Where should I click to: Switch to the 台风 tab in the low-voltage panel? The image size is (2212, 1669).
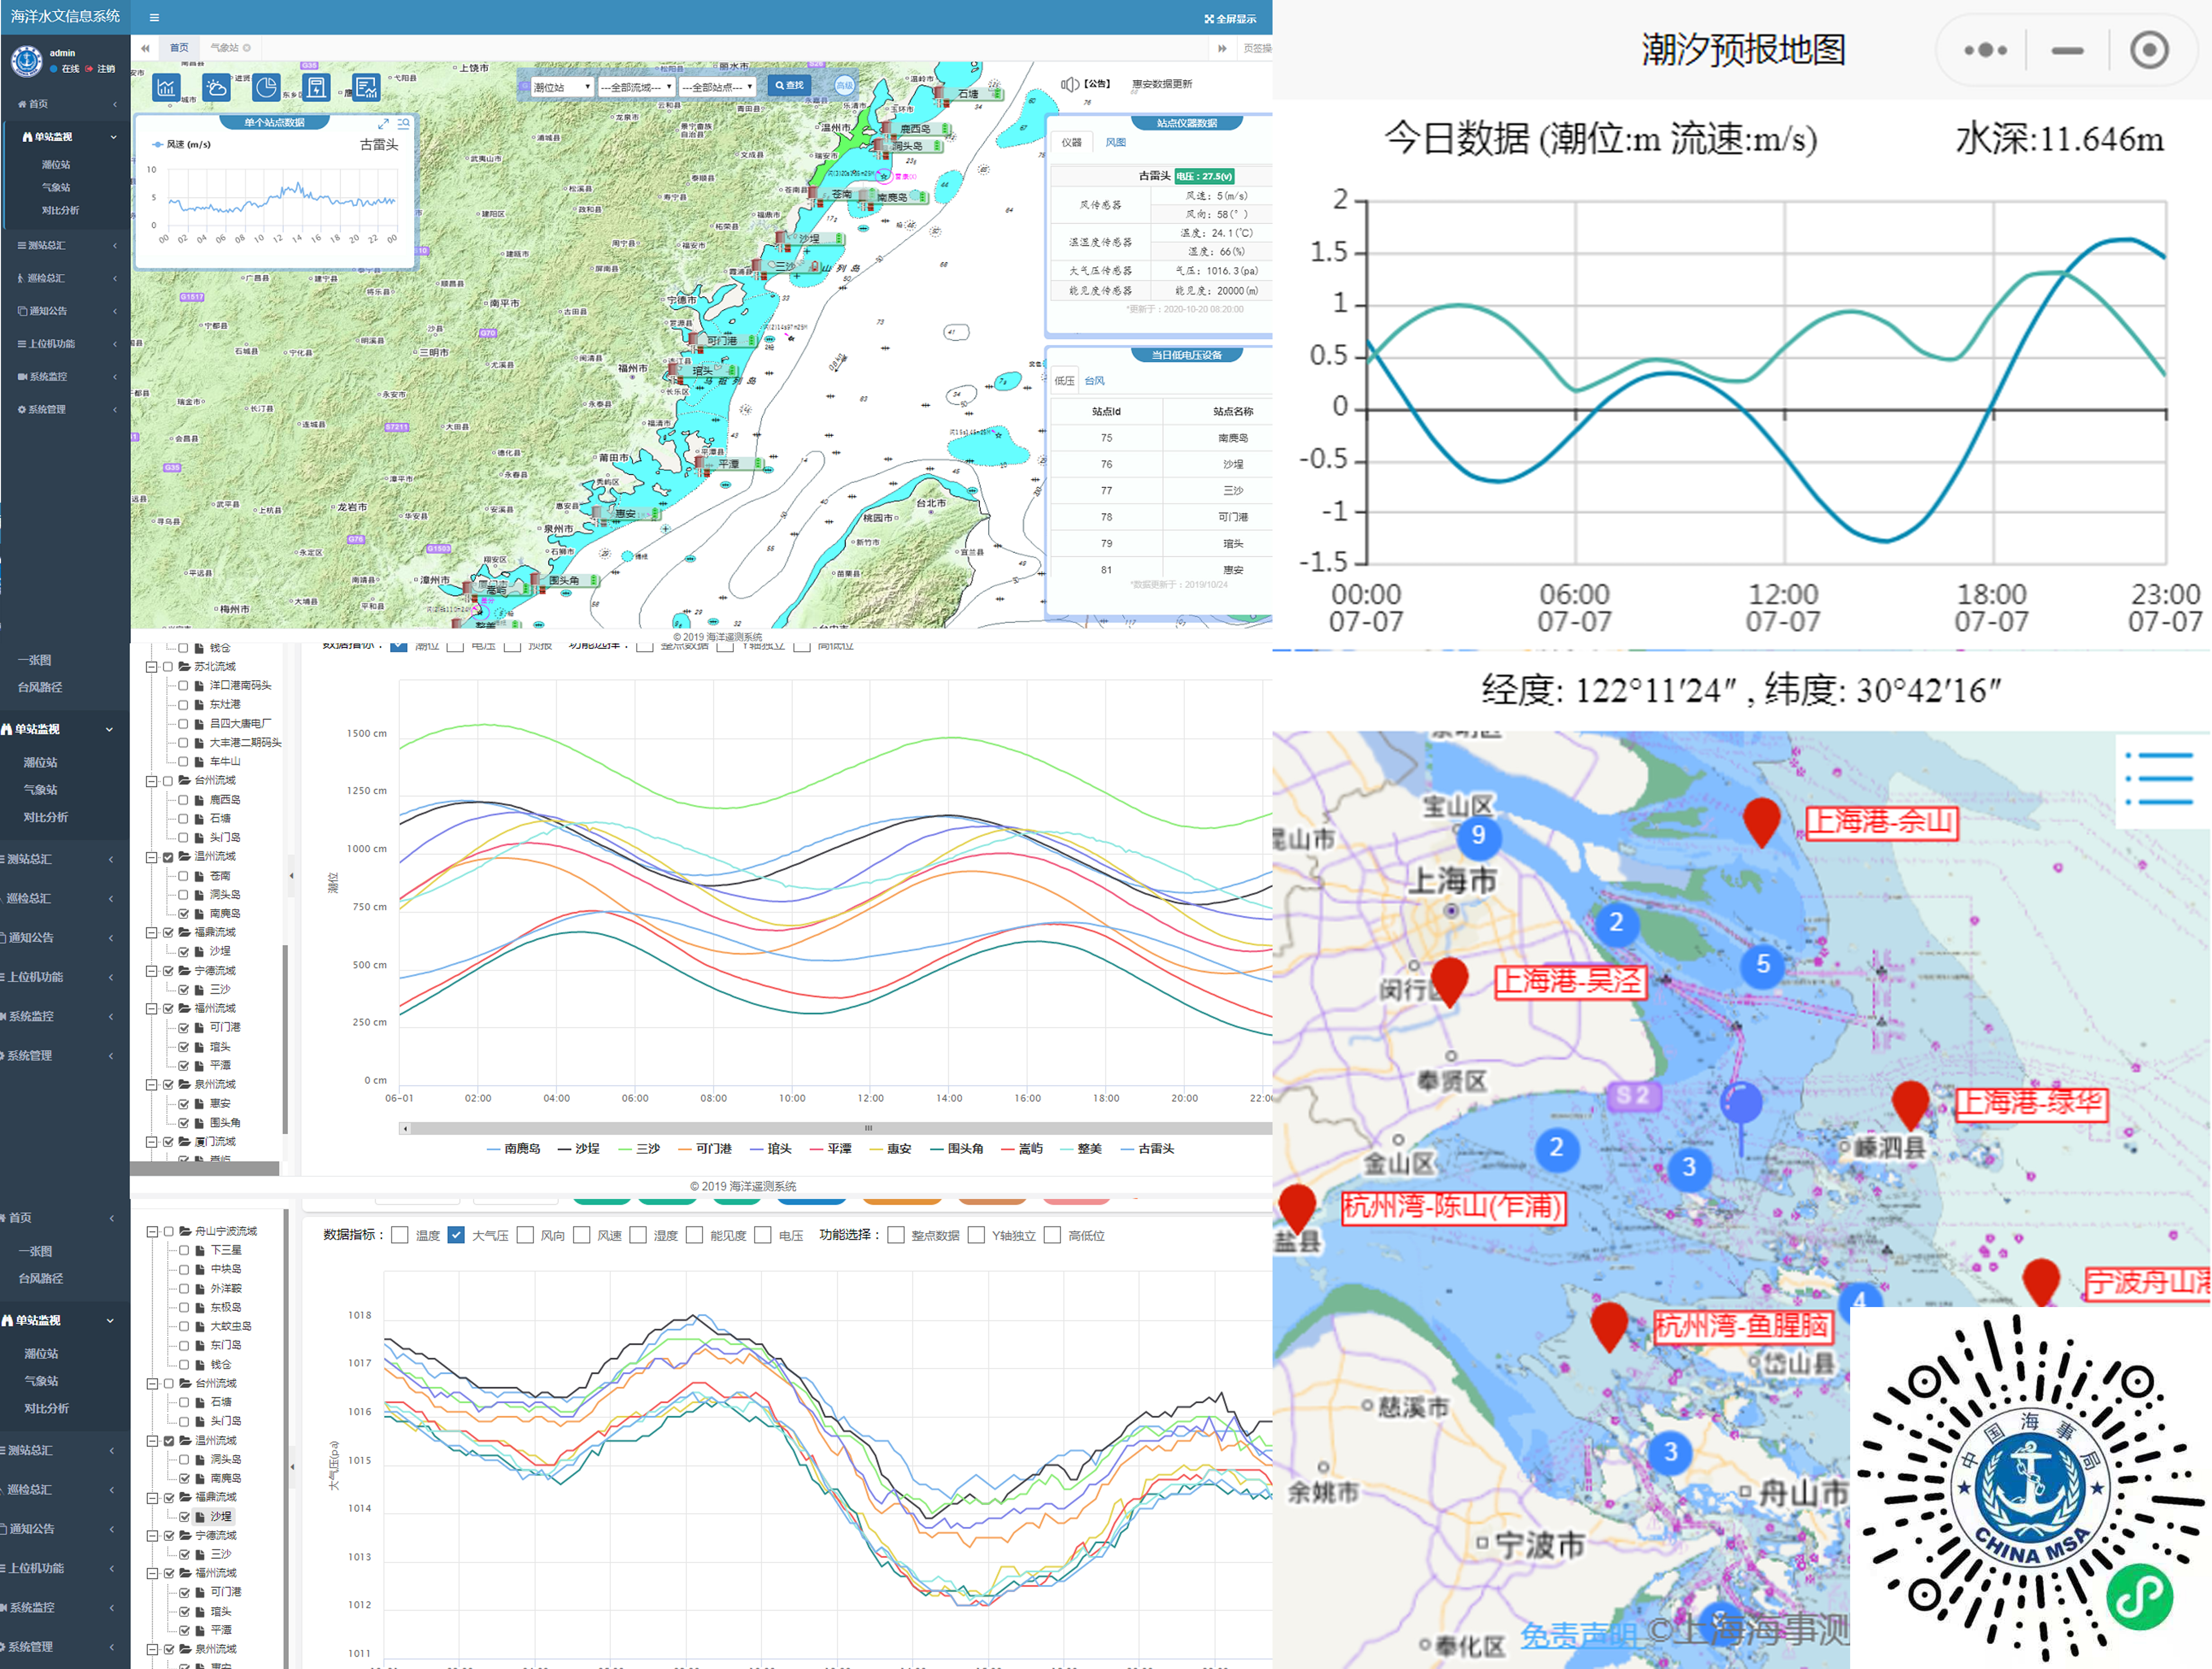pos(1095,381)
